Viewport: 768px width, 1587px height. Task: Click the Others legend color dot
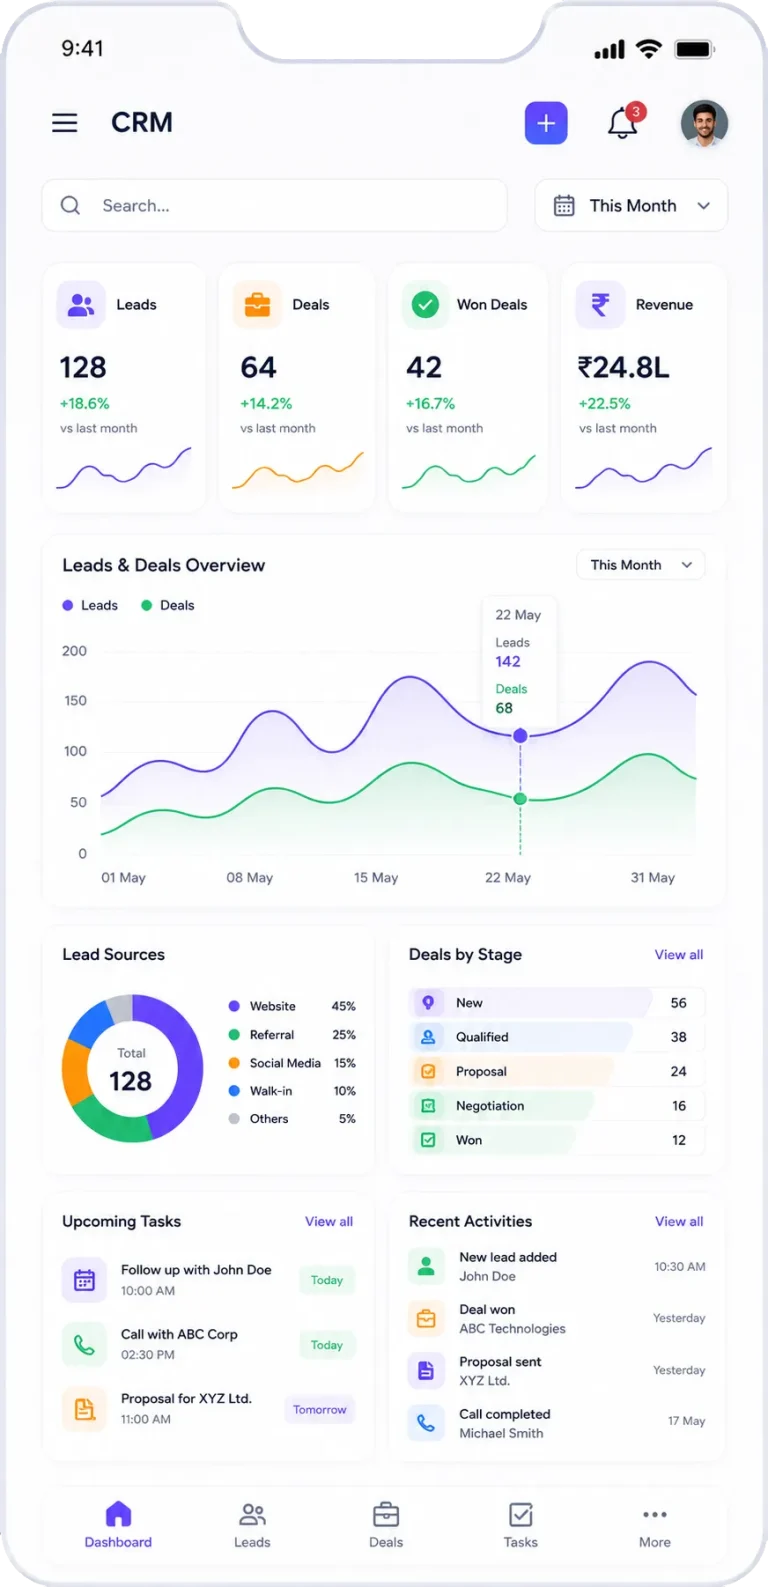234,1119
